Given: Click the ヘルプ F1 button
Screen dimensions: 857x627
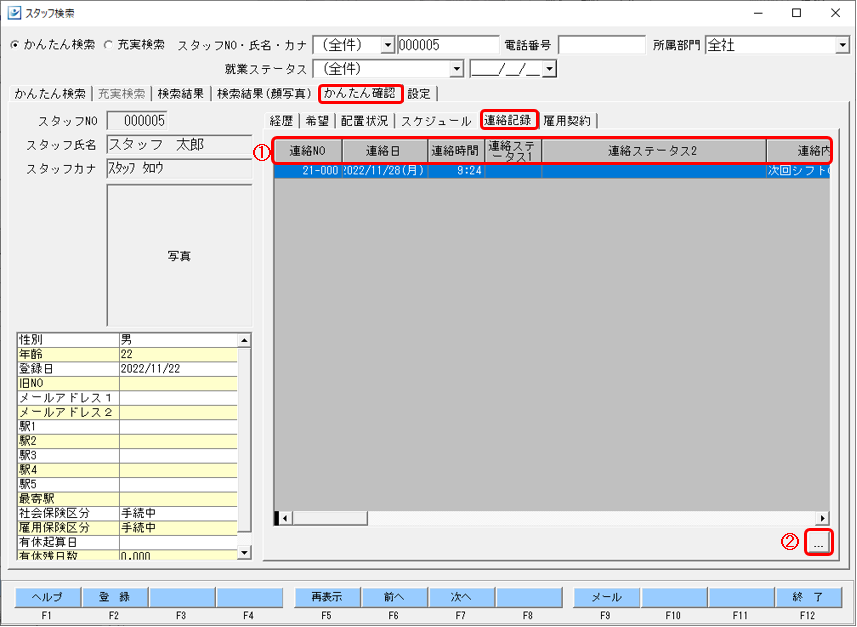Looking at the screenshot, I should pos(48,597).
